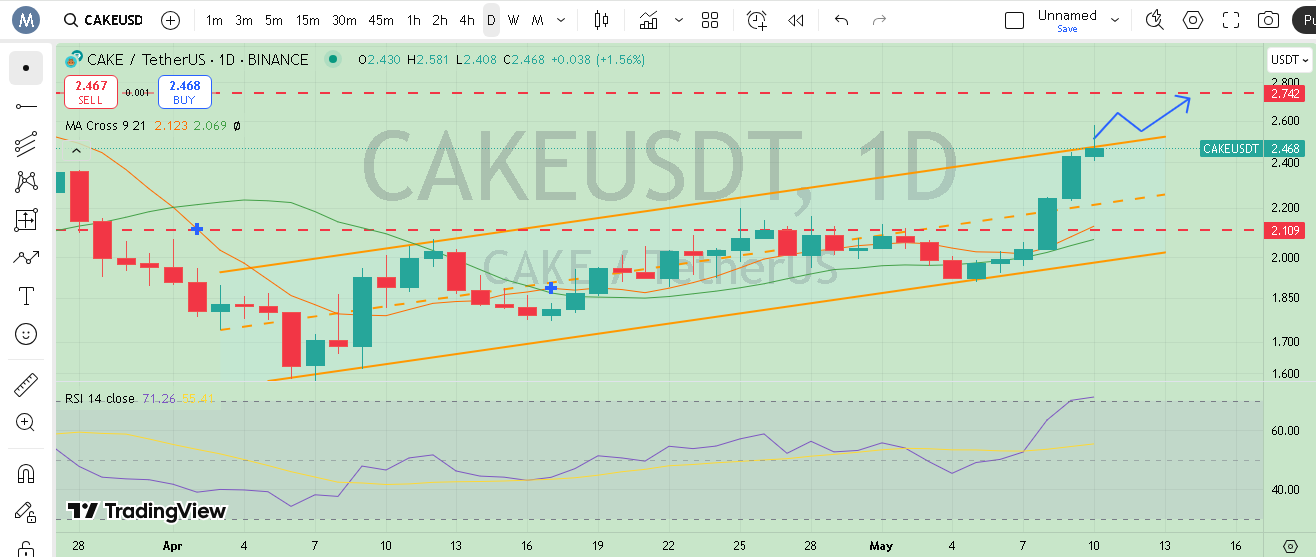Open the chart layout grid selector
This screenshot has width=1316, height=557.
[x=710, y=20]
